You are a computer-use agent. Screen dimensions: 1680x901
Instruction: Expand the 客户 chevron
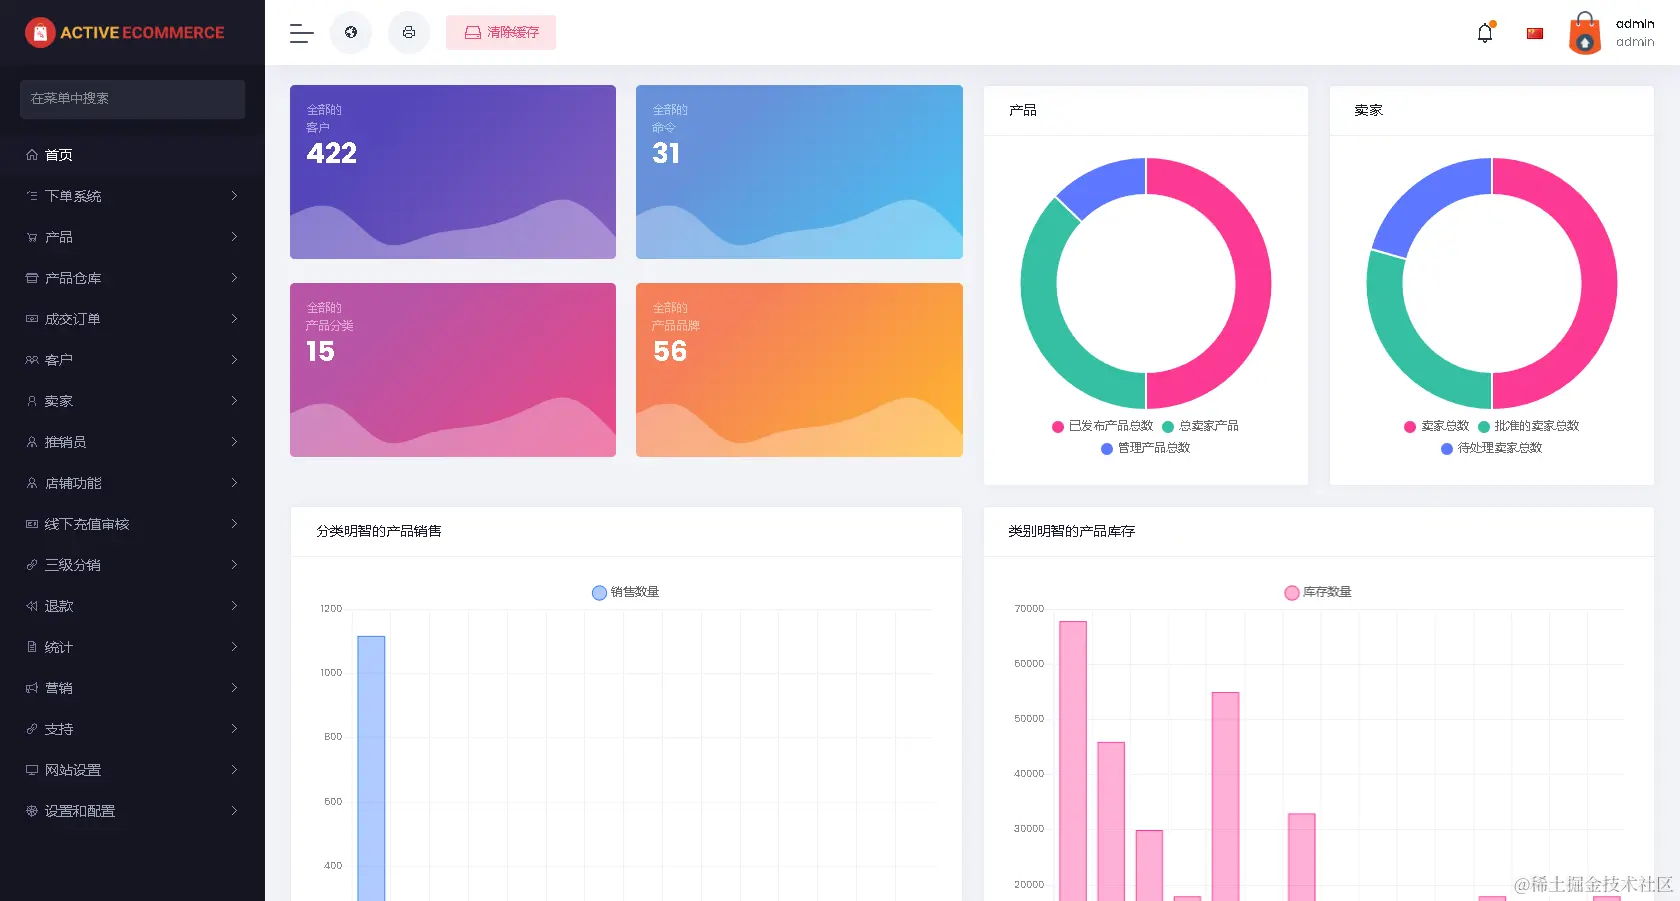(234, 360)
